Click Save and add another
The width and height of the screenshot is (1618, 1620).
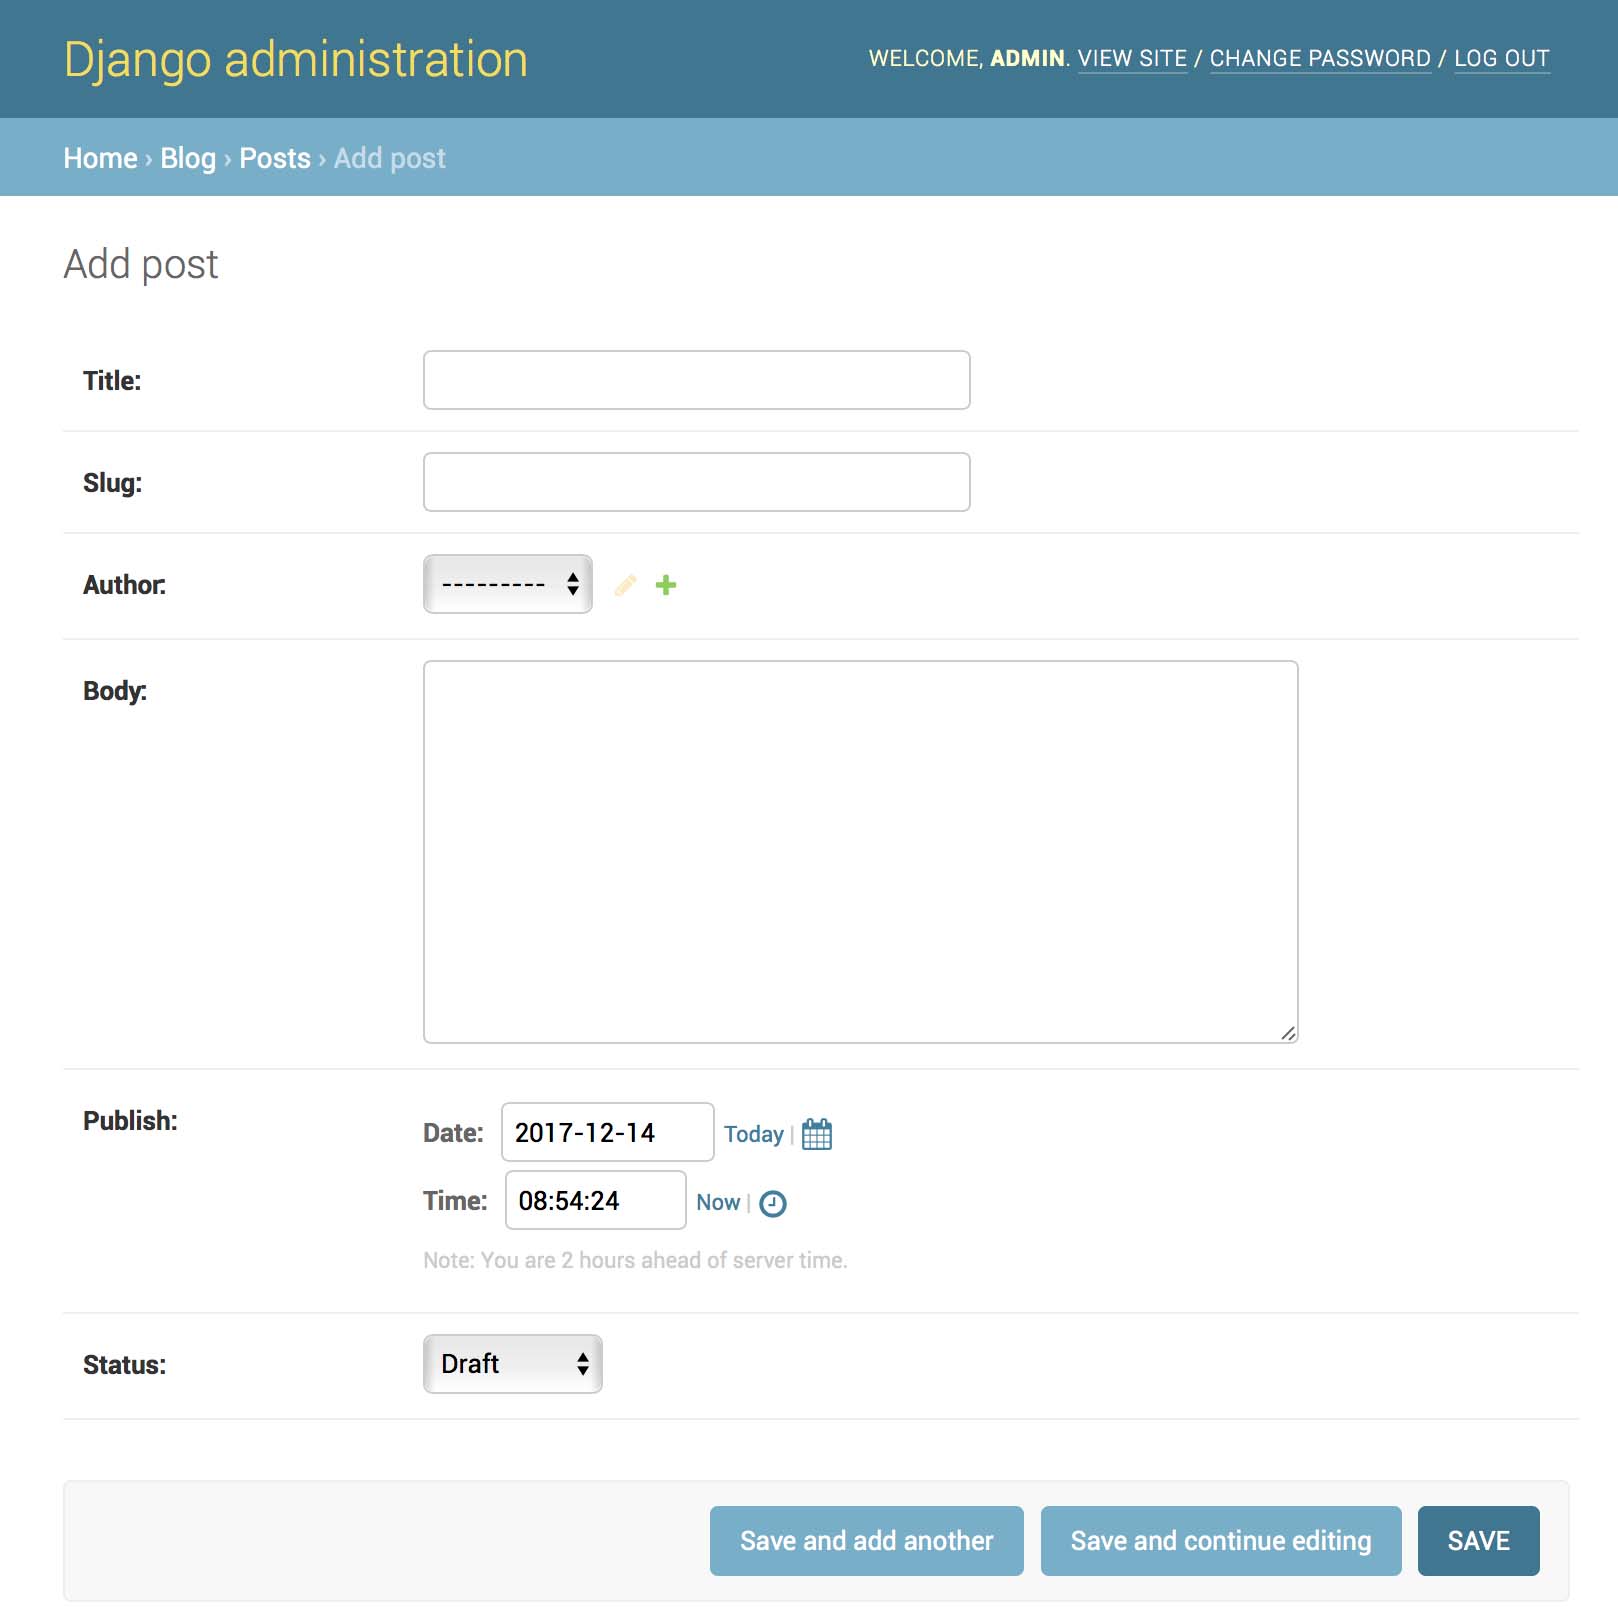pyautogui.click(x=866, y=1541)
